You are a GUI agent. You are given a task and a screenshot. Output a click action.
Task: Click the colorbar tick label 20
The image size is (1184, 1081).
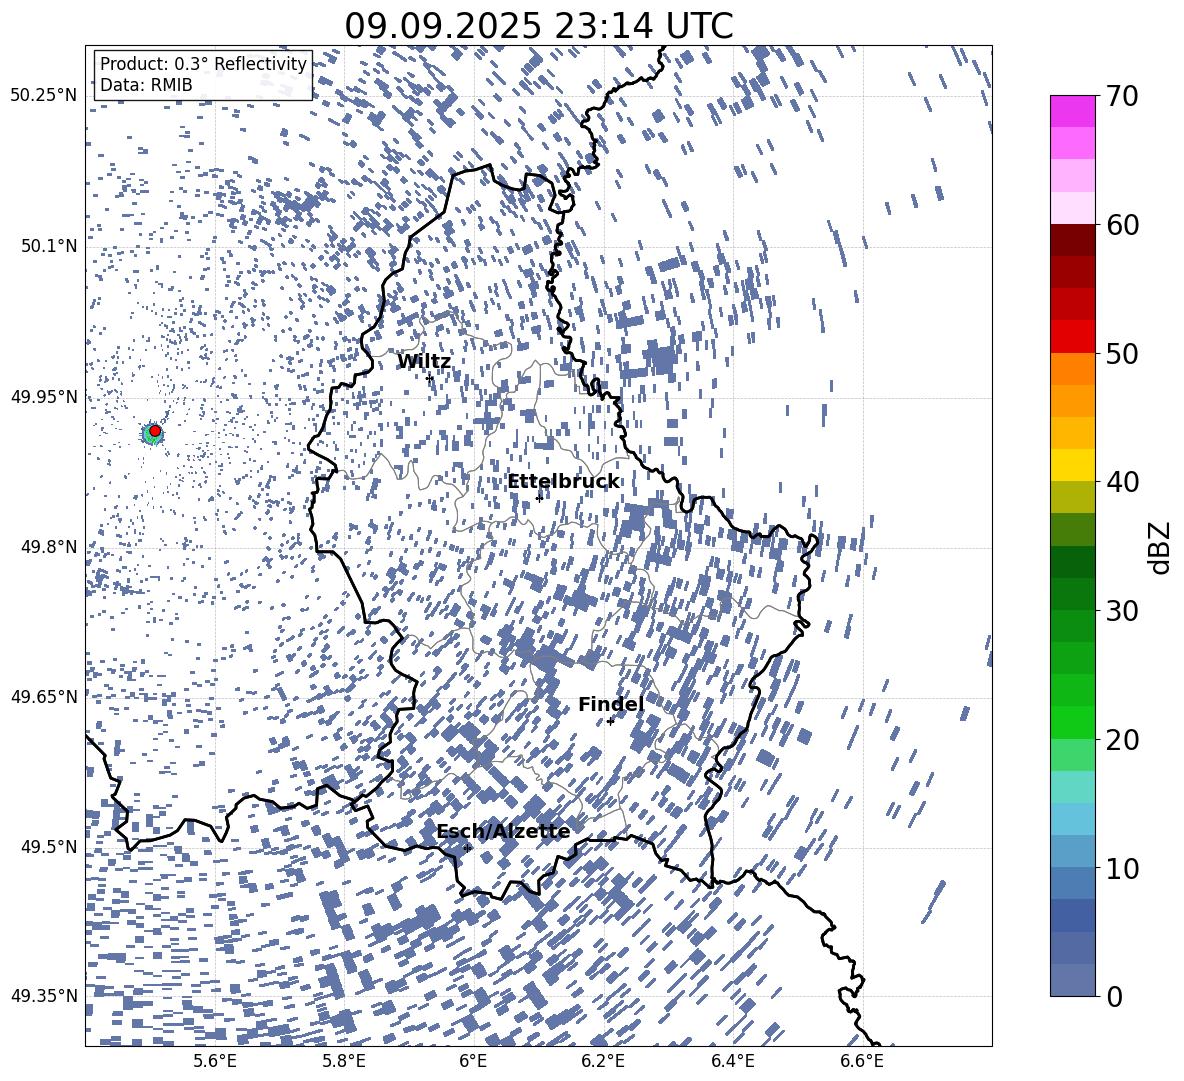[1122, 739]
